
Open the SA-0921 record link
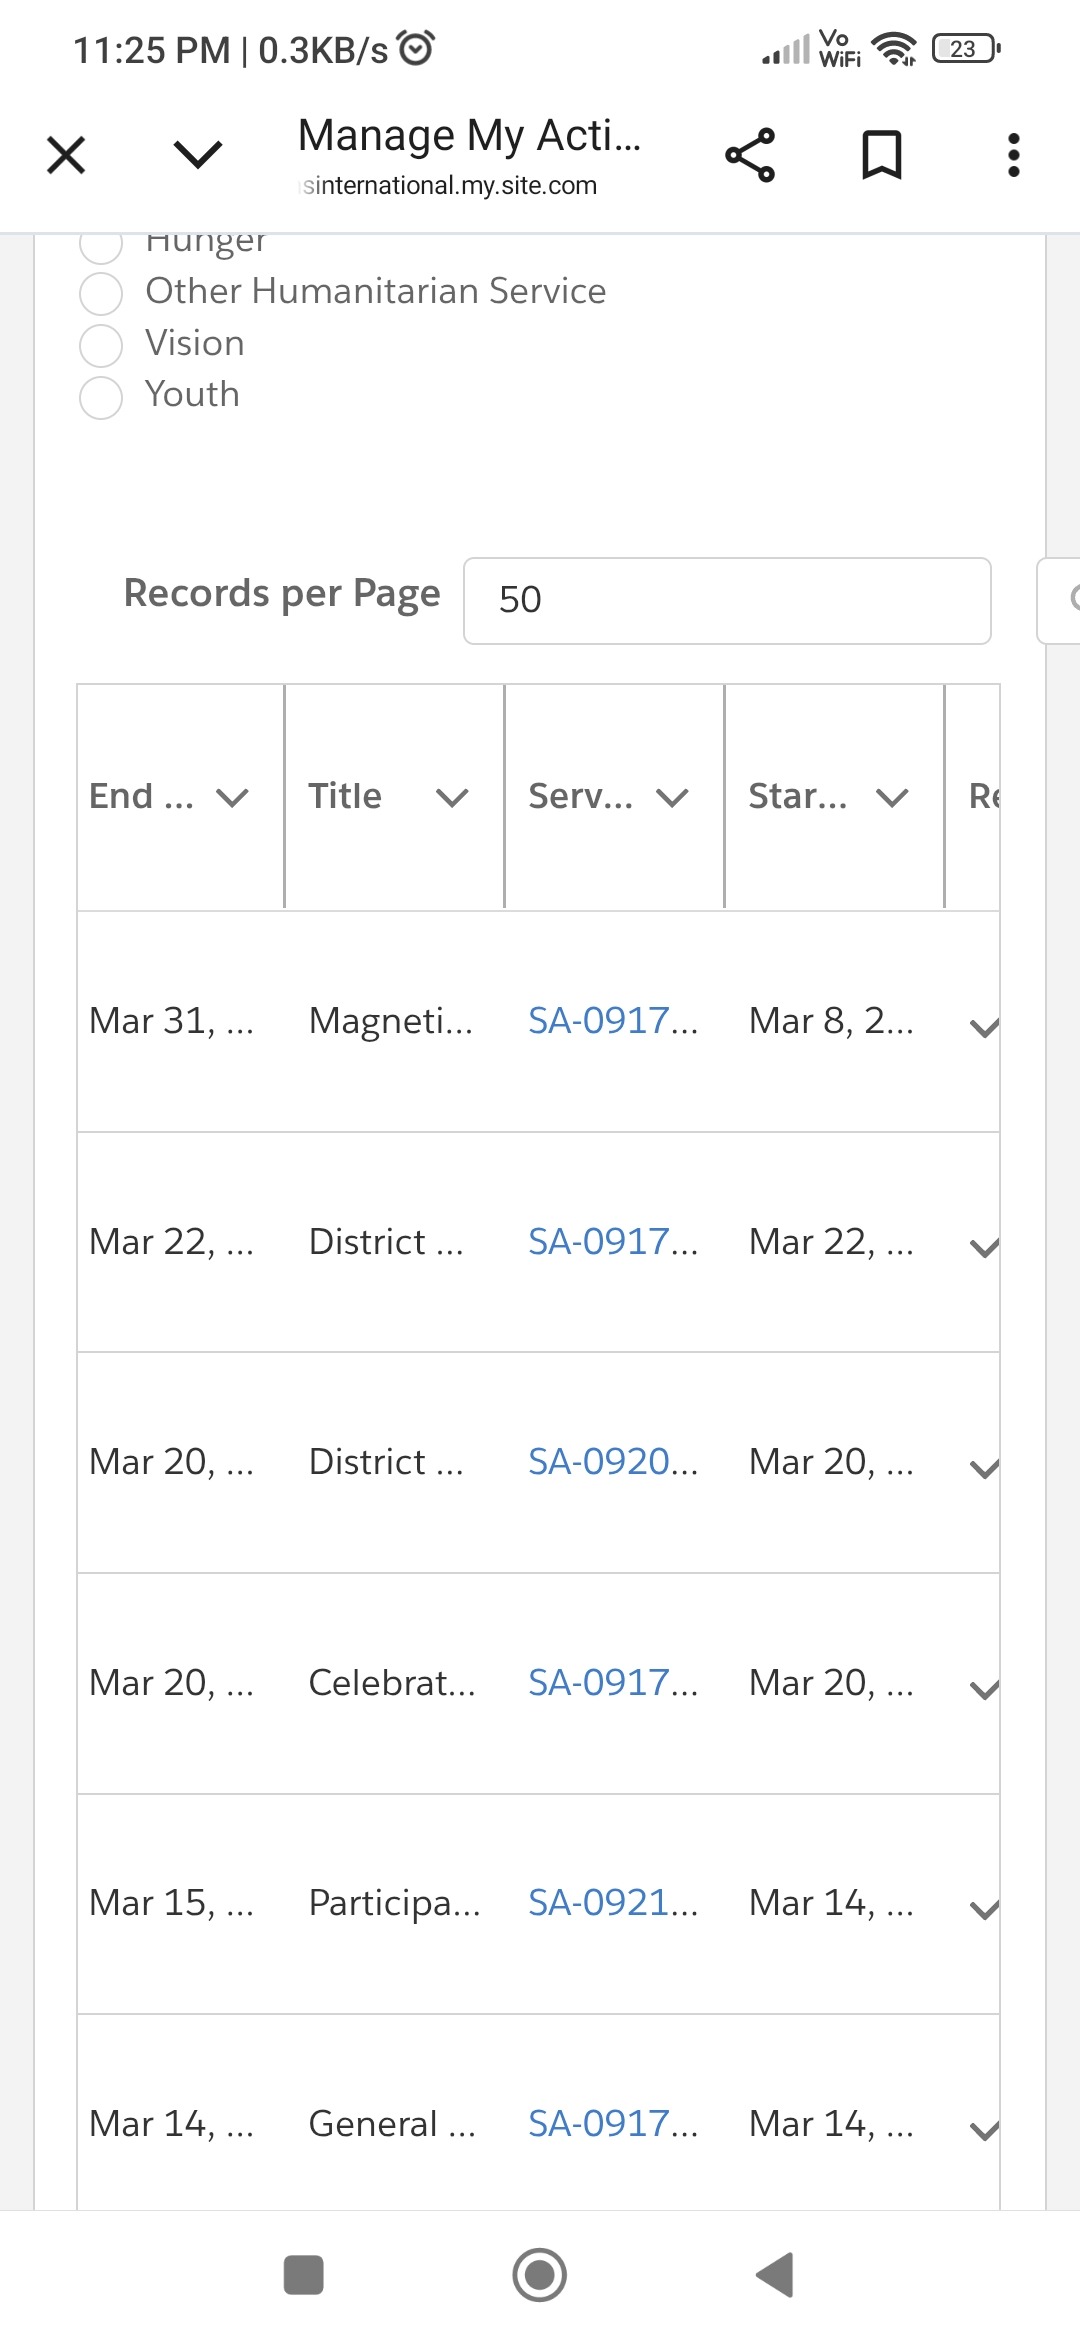pos(610,1902)
